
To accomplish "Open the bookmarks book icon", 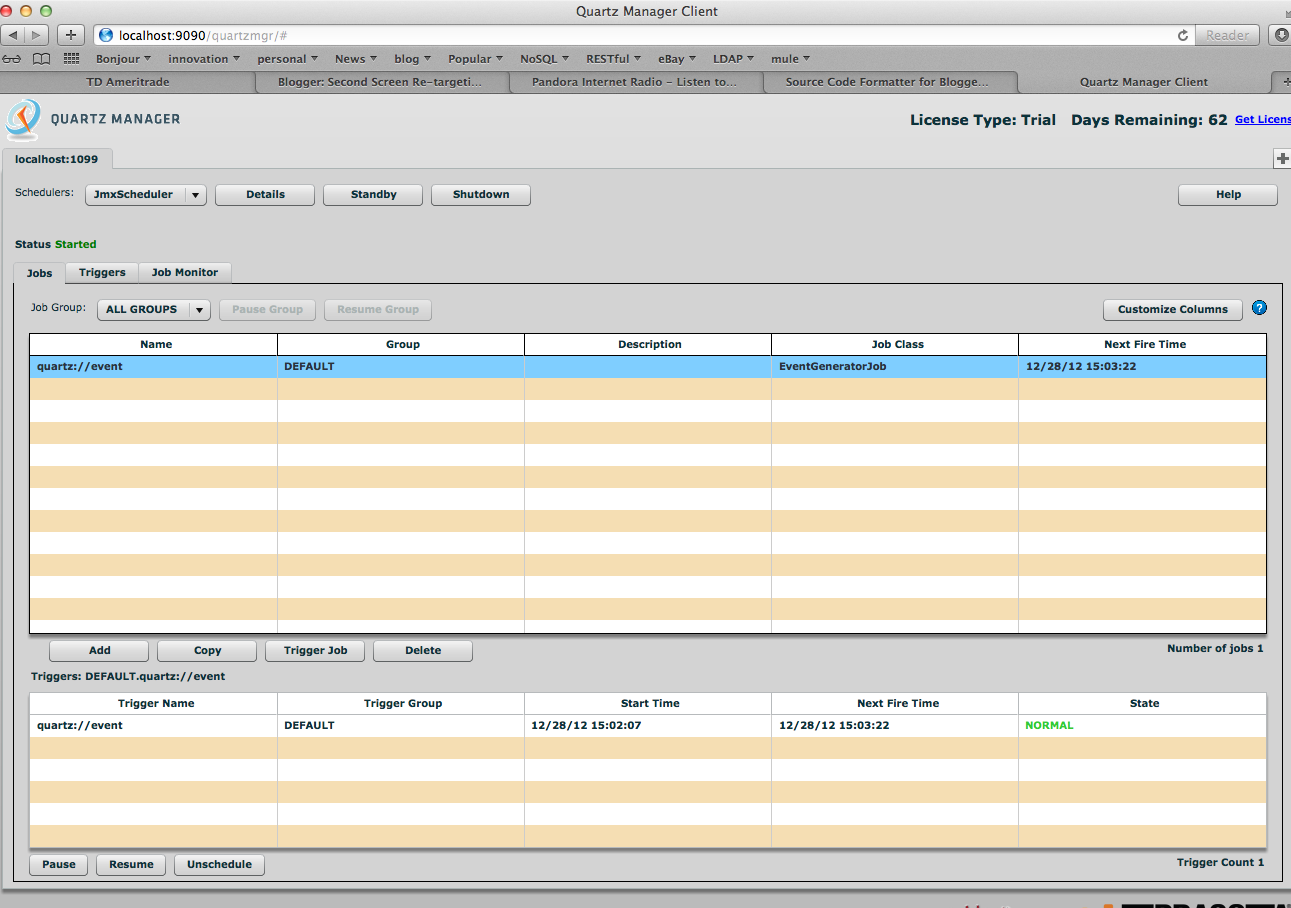I will coord(40,58).
